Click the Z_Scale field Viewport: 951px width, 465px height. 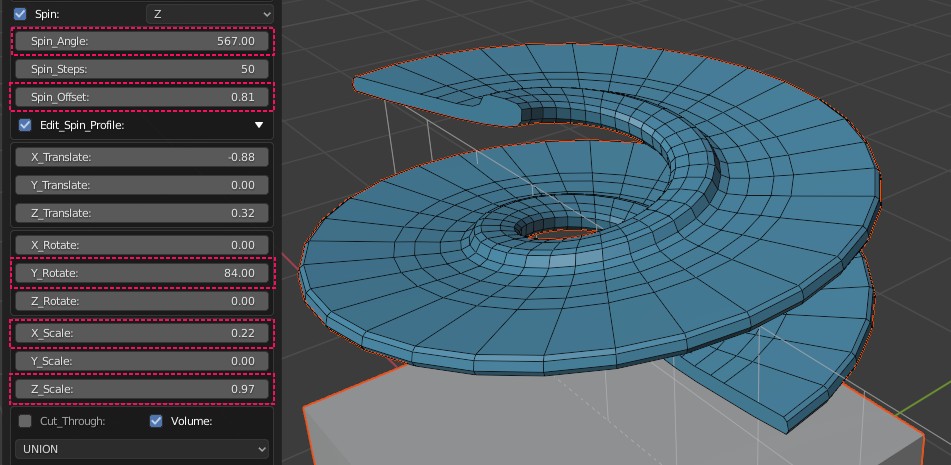point(141,389)
